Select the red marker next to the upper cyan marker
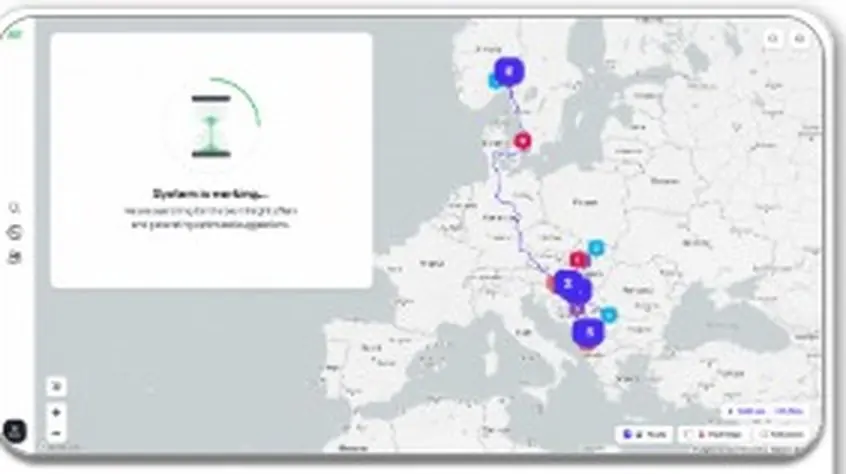 click(578, 260)
